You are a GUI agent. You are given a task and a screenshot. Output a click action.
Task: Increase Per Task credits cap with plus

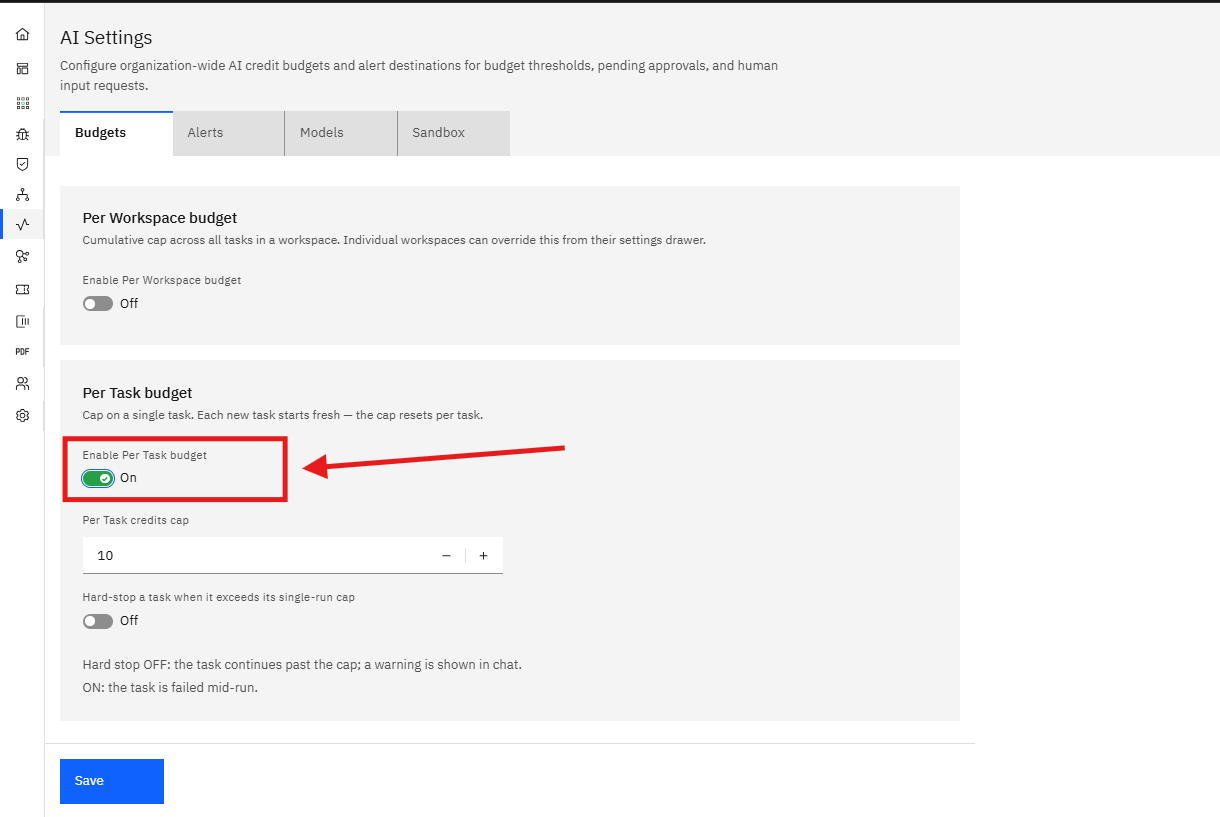[483, 556]
